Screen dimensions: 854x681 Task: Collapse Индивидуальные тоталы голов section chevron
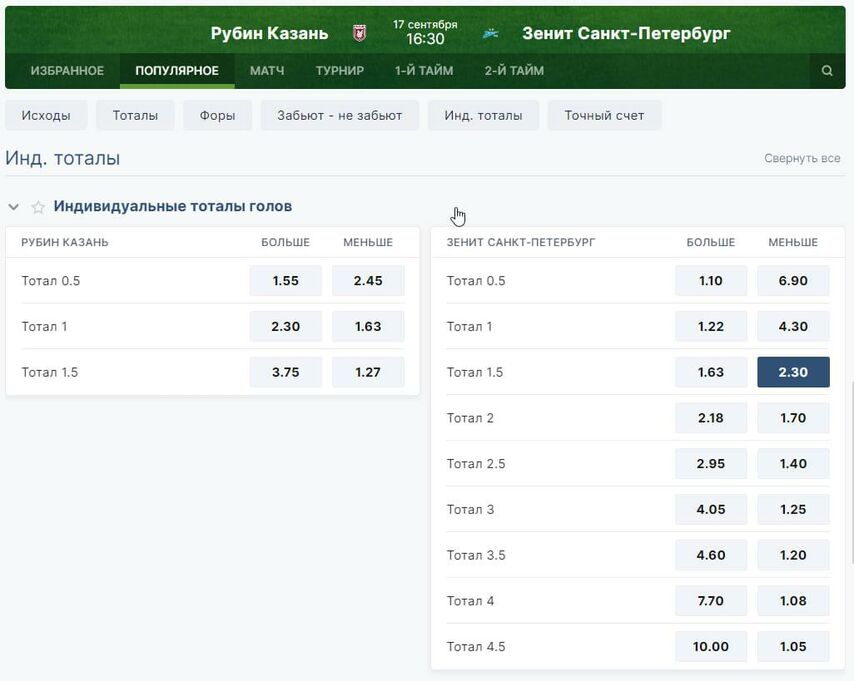coord(14,207)
